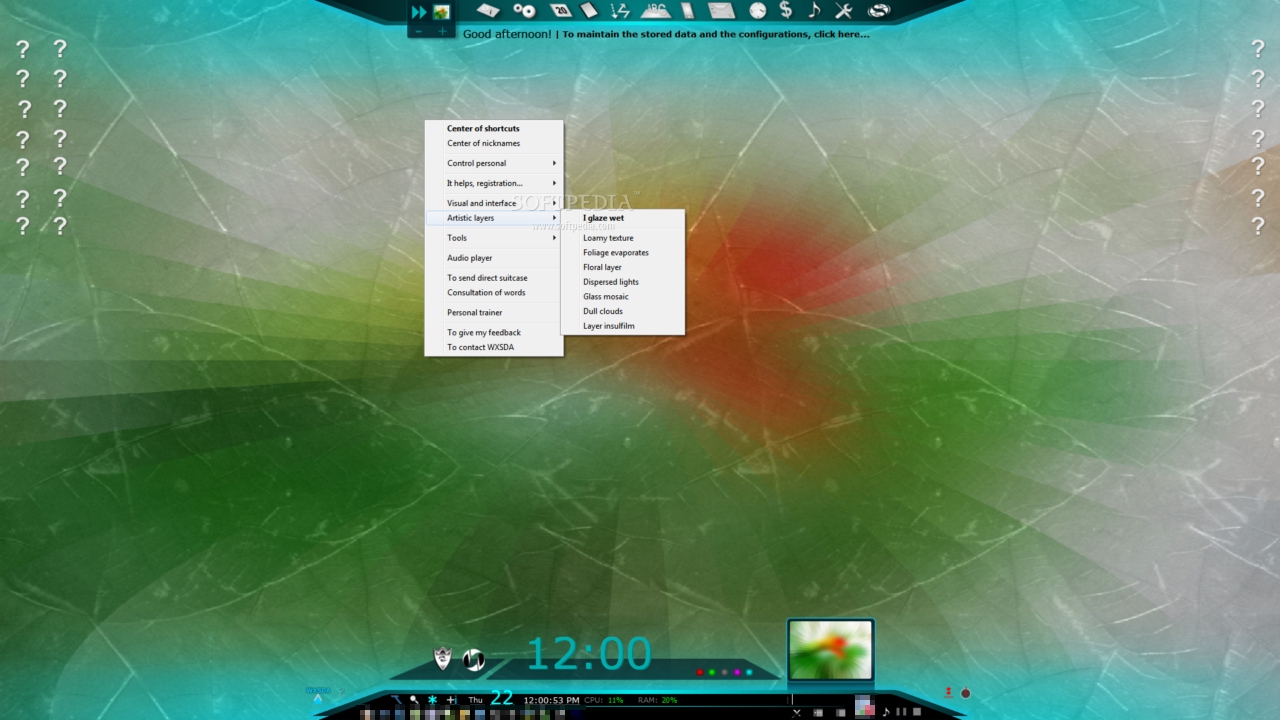Image resolution: width=1280 pixels, height=720 pixels.
Task: Click the green color dot
Action: click(712, 672)
